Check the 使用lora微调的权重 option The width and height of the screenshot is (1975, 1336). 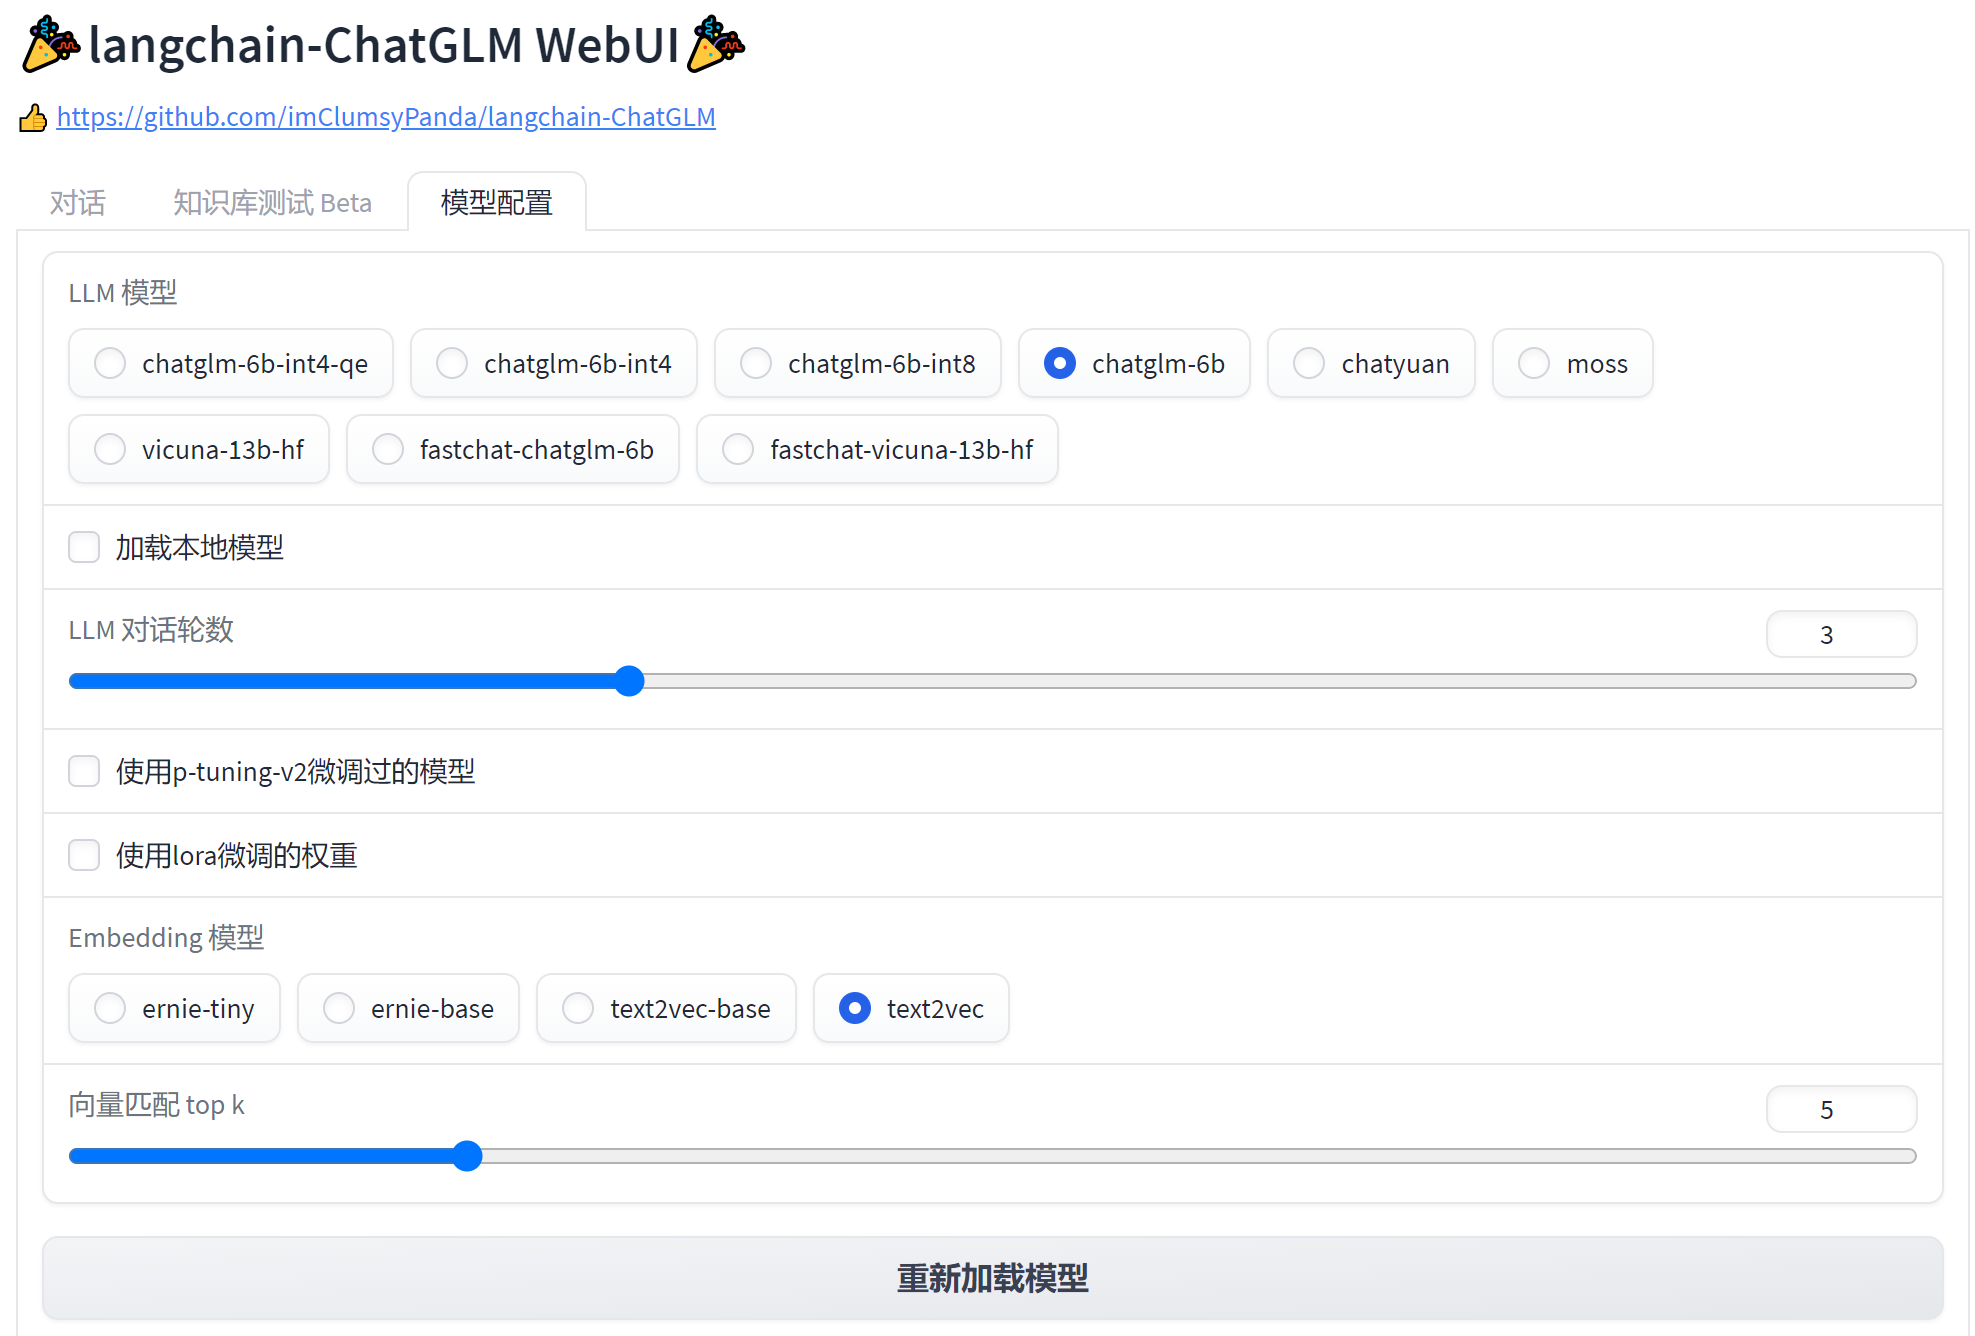(x=84, y=855)
